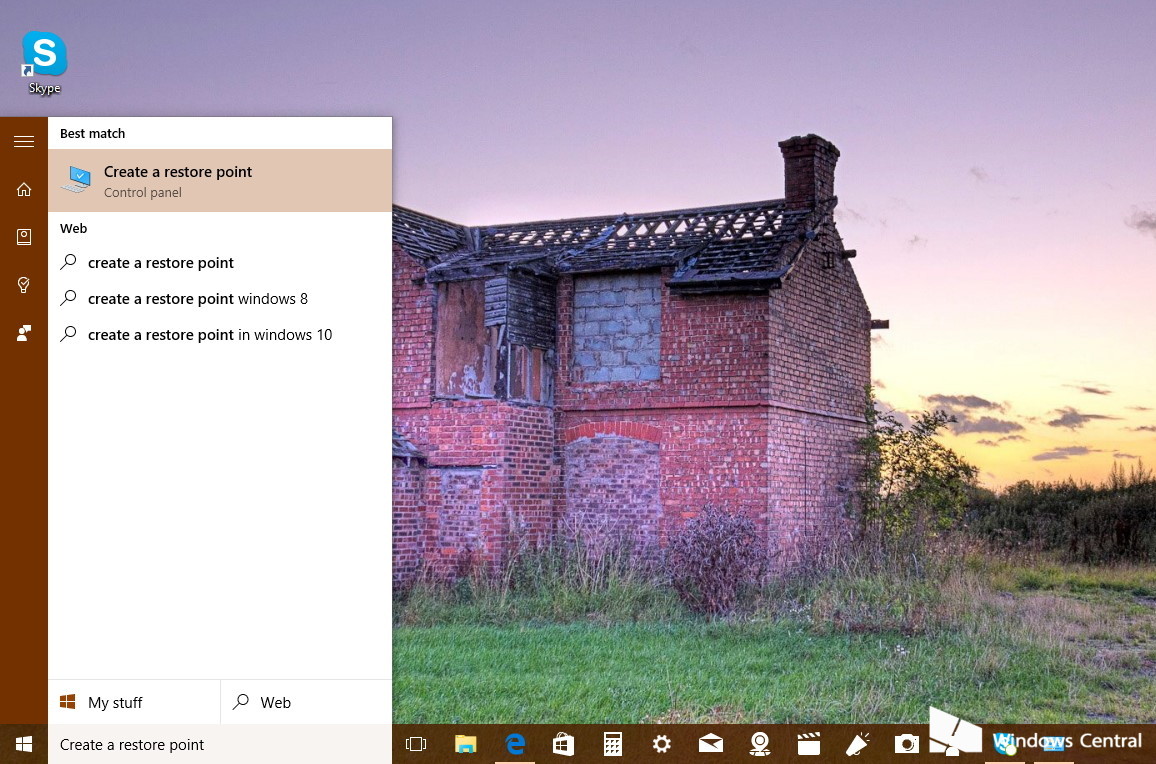Open Task View from the taskbar
The image size is (1156, 764).
coord(416,744)
